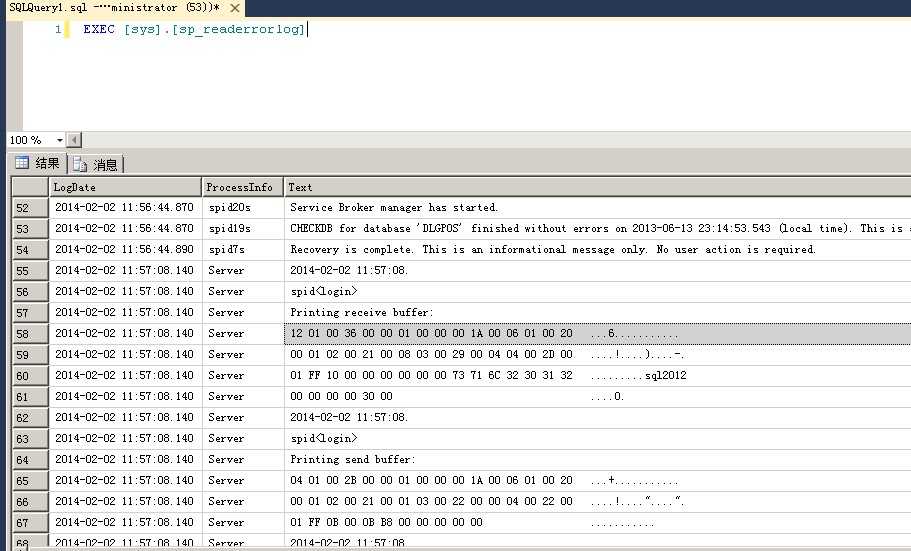The height and width of the screenshot is (551, 911).
Task: Click the spid19s ProcessInfo cell
Action: (x=242, y=228)
